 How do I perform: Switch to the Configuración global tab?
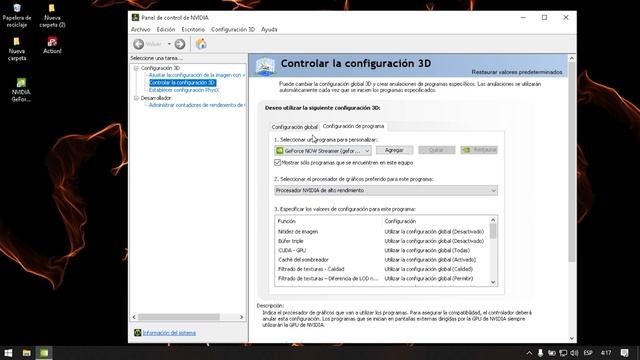(x=294, y=127)
